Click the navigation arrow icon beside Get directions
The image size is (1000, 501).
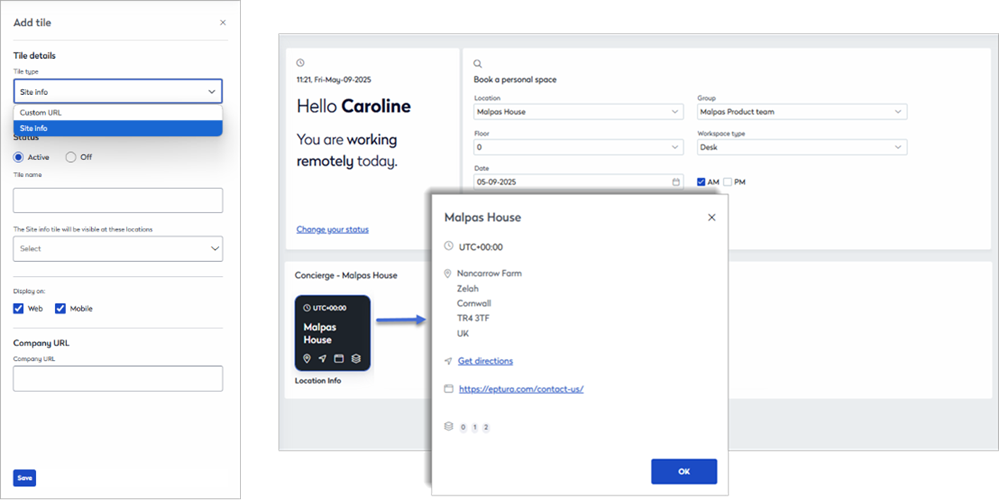coord(448,361)
